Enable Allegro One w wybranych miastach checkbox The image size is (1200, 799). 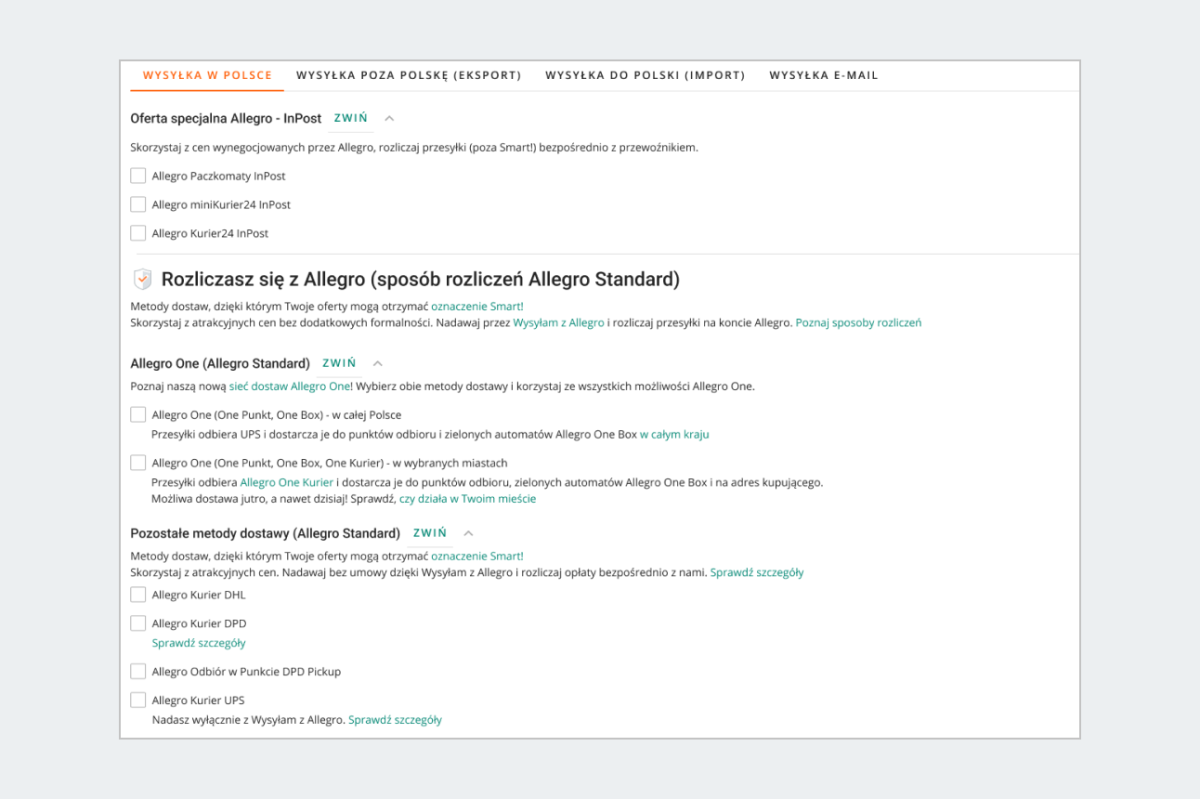tap(138, 463)
